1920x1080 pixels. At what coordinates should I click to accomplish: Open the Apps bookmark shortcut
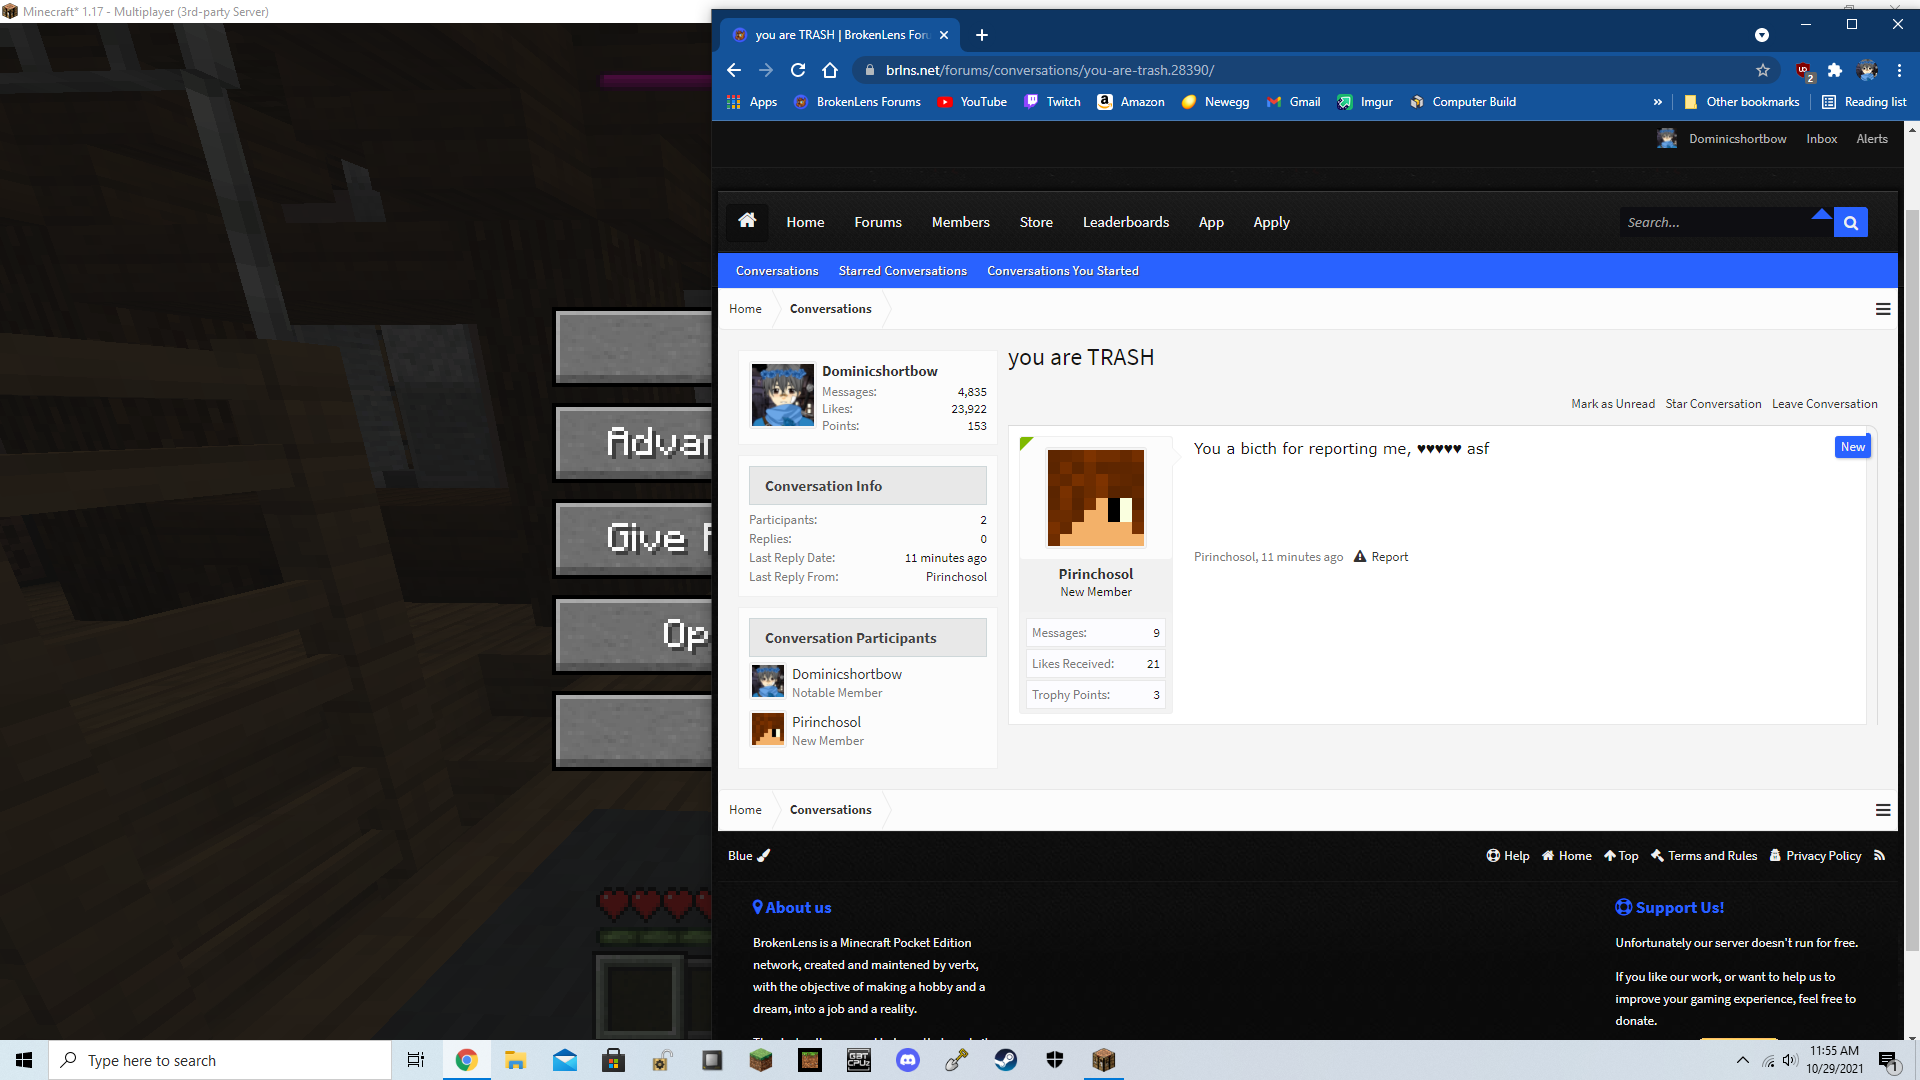(x=752, y=102)
